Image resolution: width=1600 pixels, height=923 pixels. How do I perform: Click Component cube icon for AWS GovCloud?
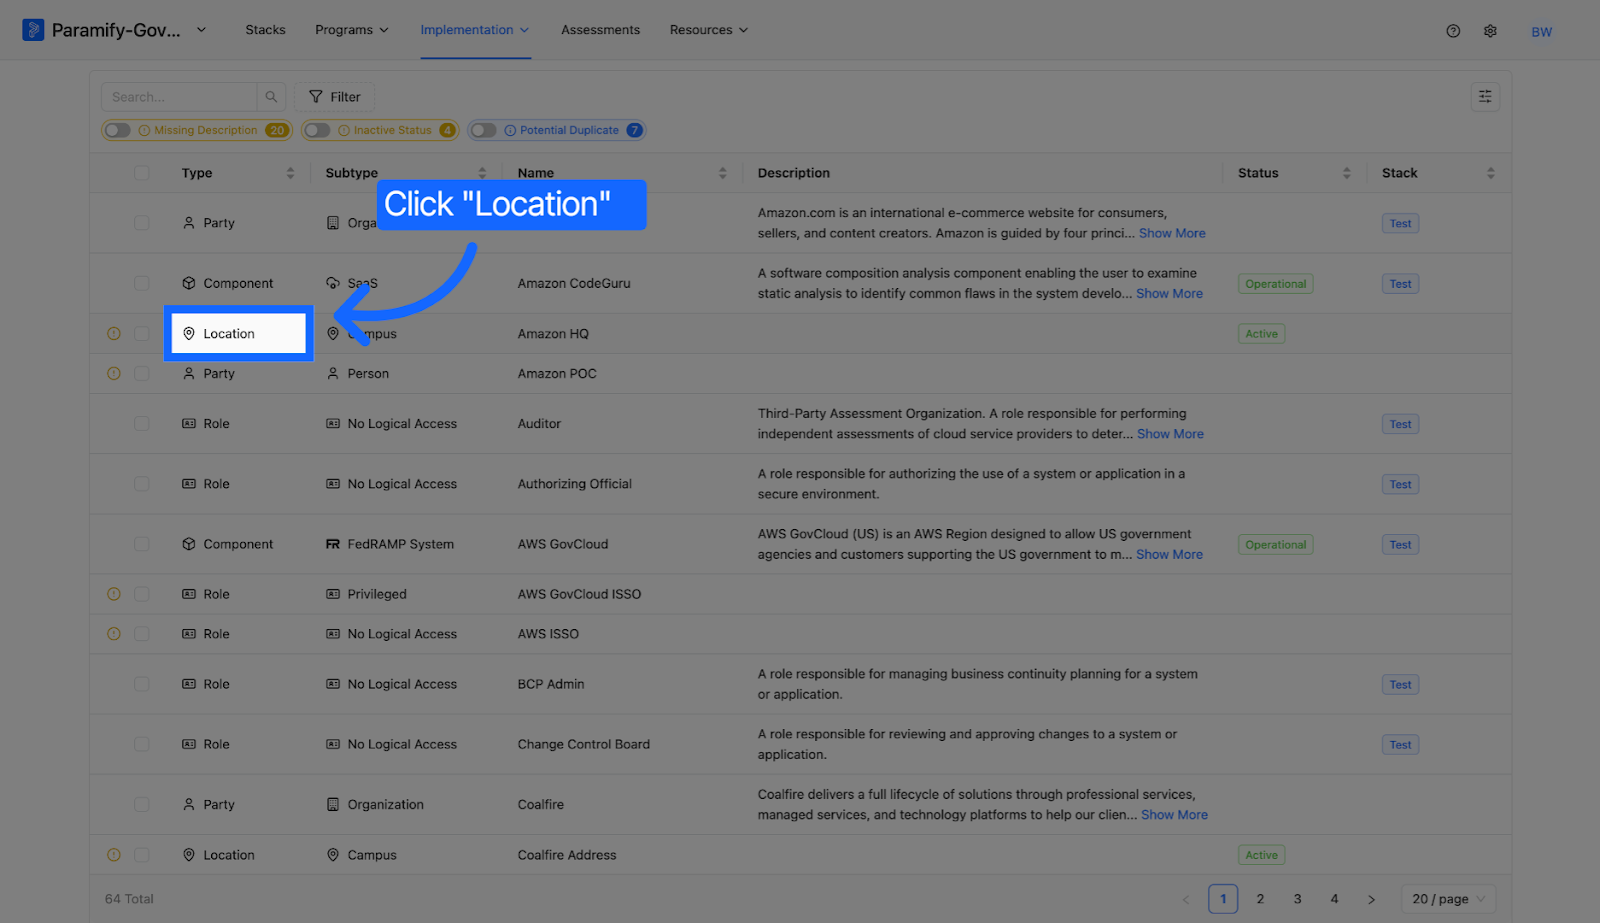(x=189, y=544)
